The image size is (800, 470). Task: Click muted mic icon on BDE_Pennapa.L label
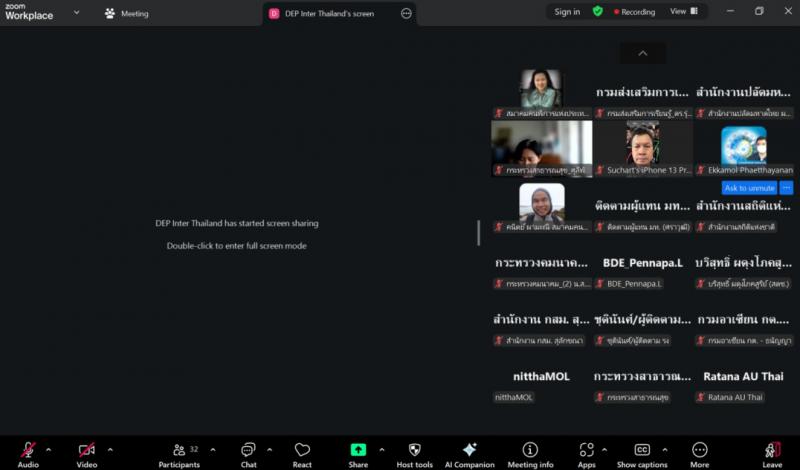click(600, 284)
